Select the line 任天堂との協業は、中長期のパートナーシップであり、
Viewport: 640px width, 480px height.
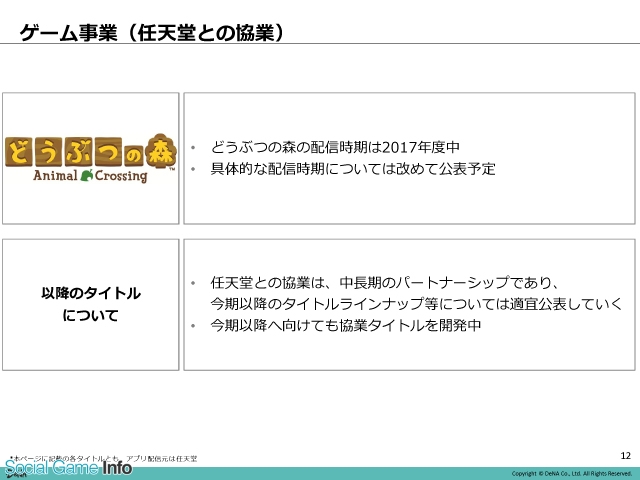384,282
